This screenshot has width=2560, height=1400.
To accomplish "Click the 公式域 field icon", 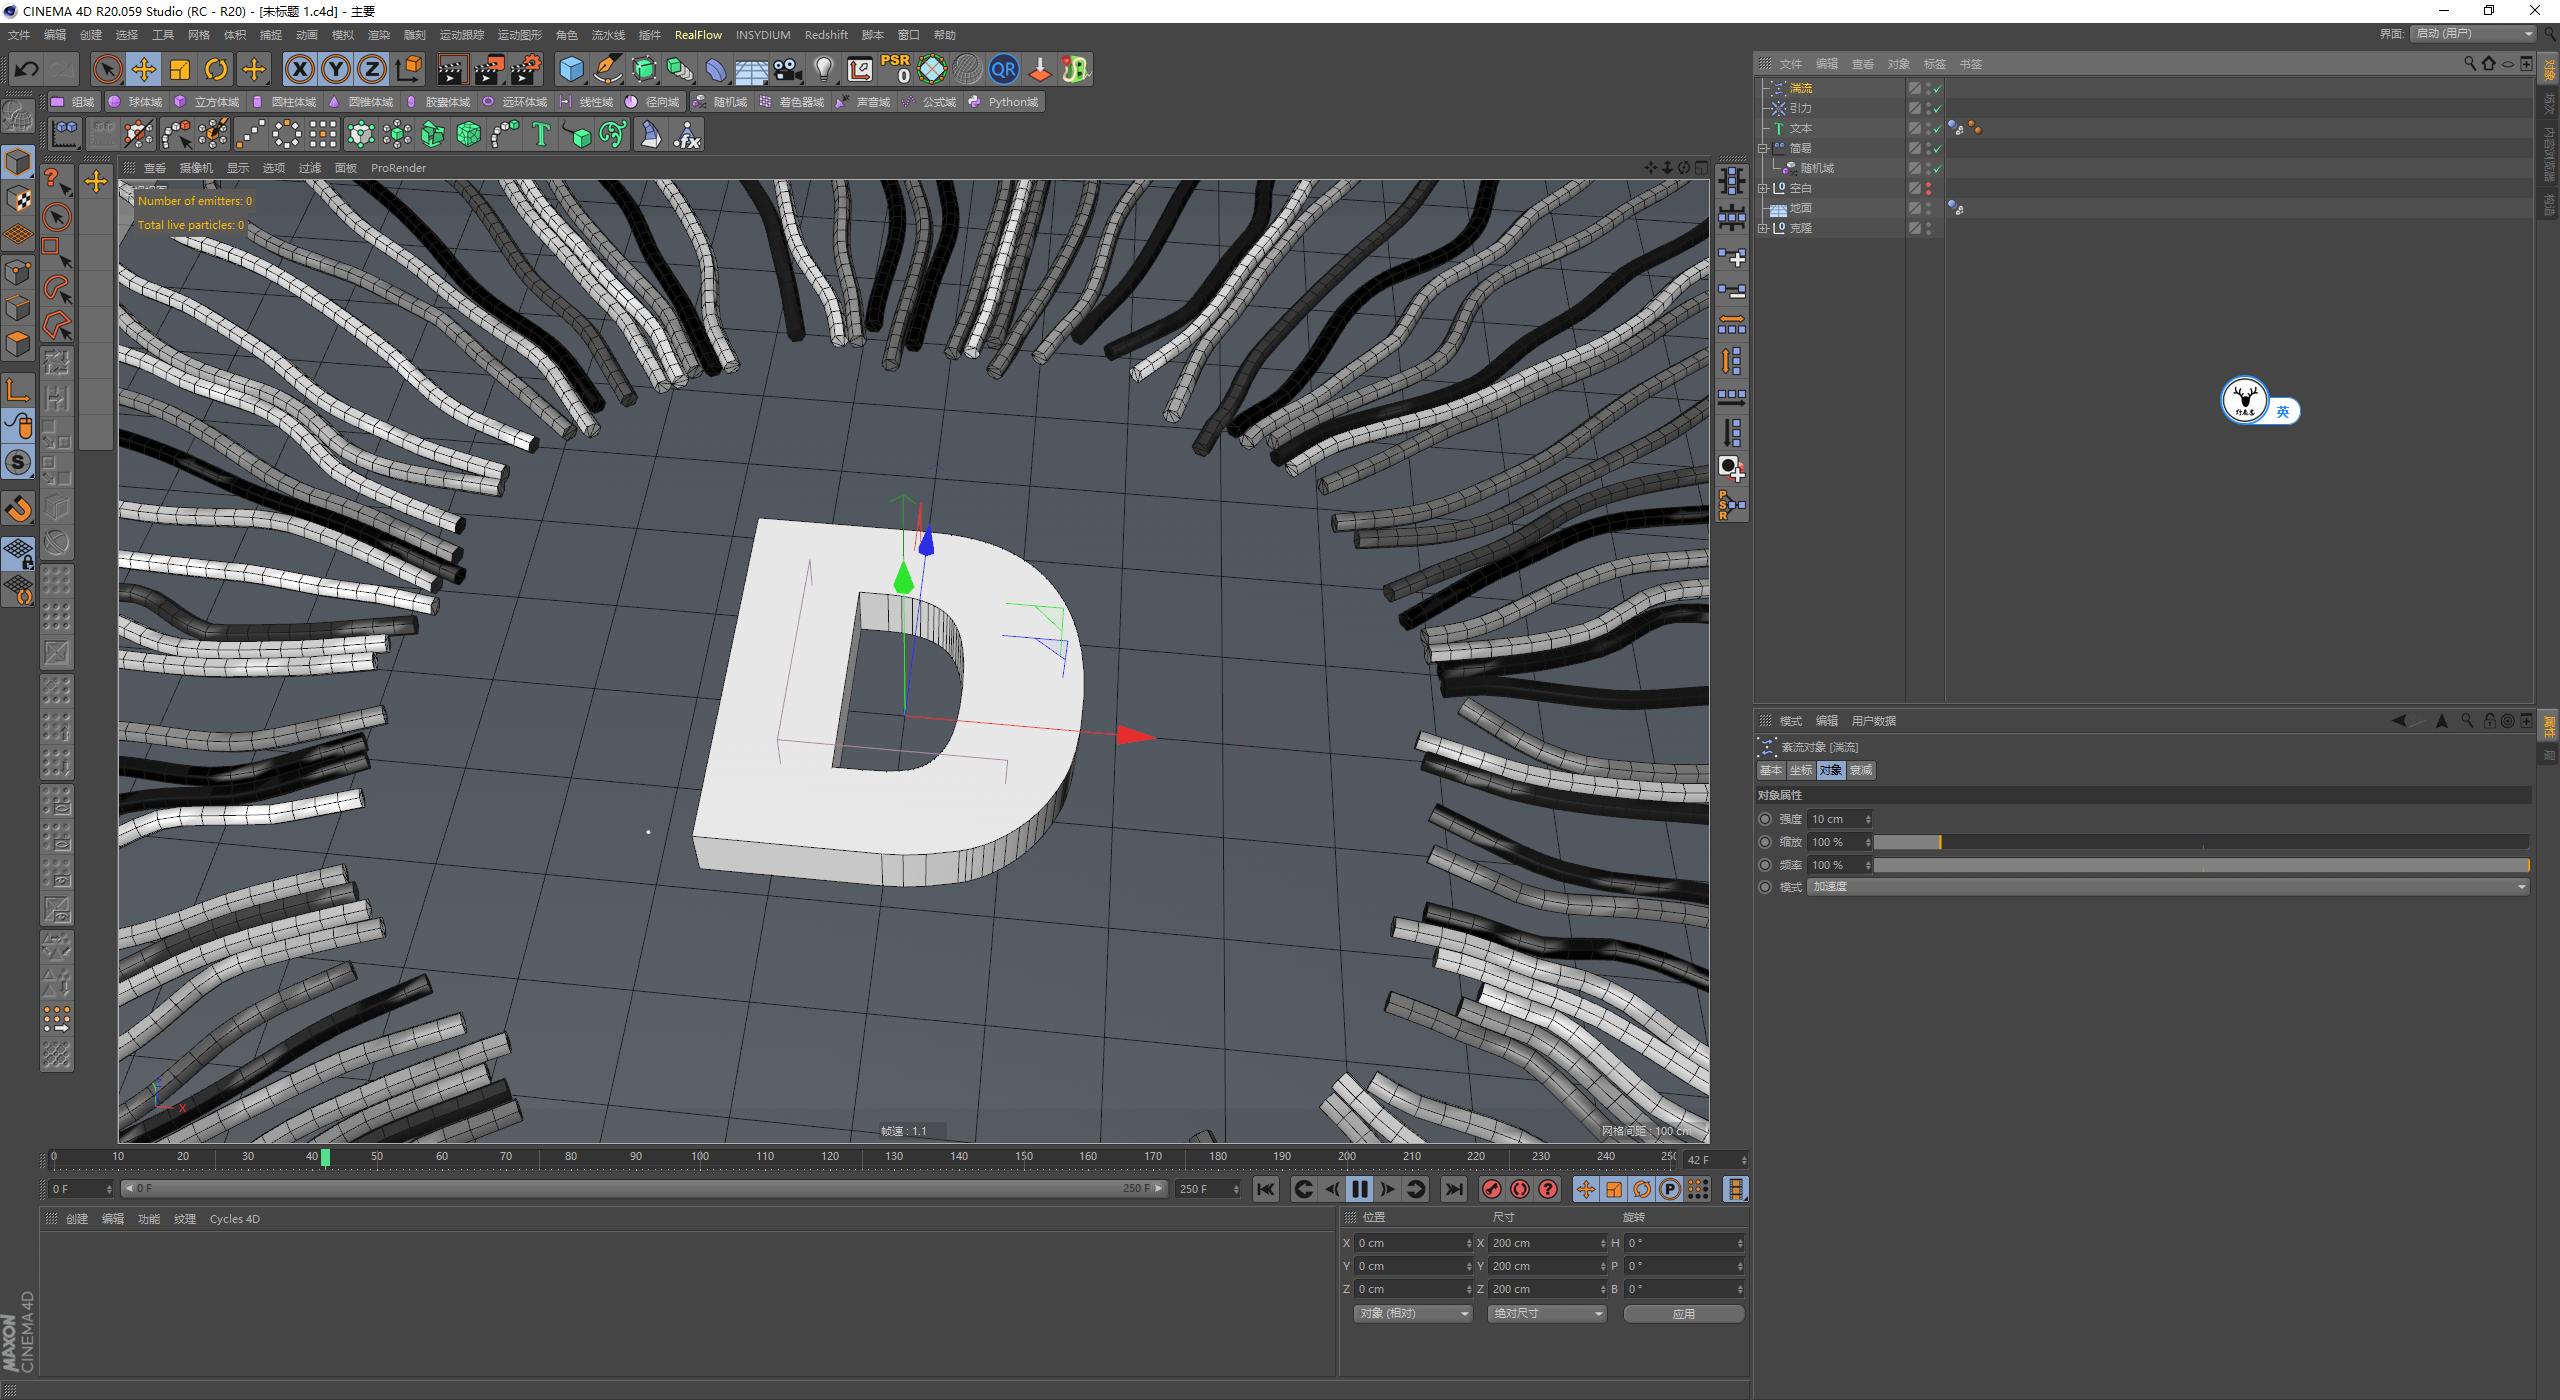I will pos(908,101).
